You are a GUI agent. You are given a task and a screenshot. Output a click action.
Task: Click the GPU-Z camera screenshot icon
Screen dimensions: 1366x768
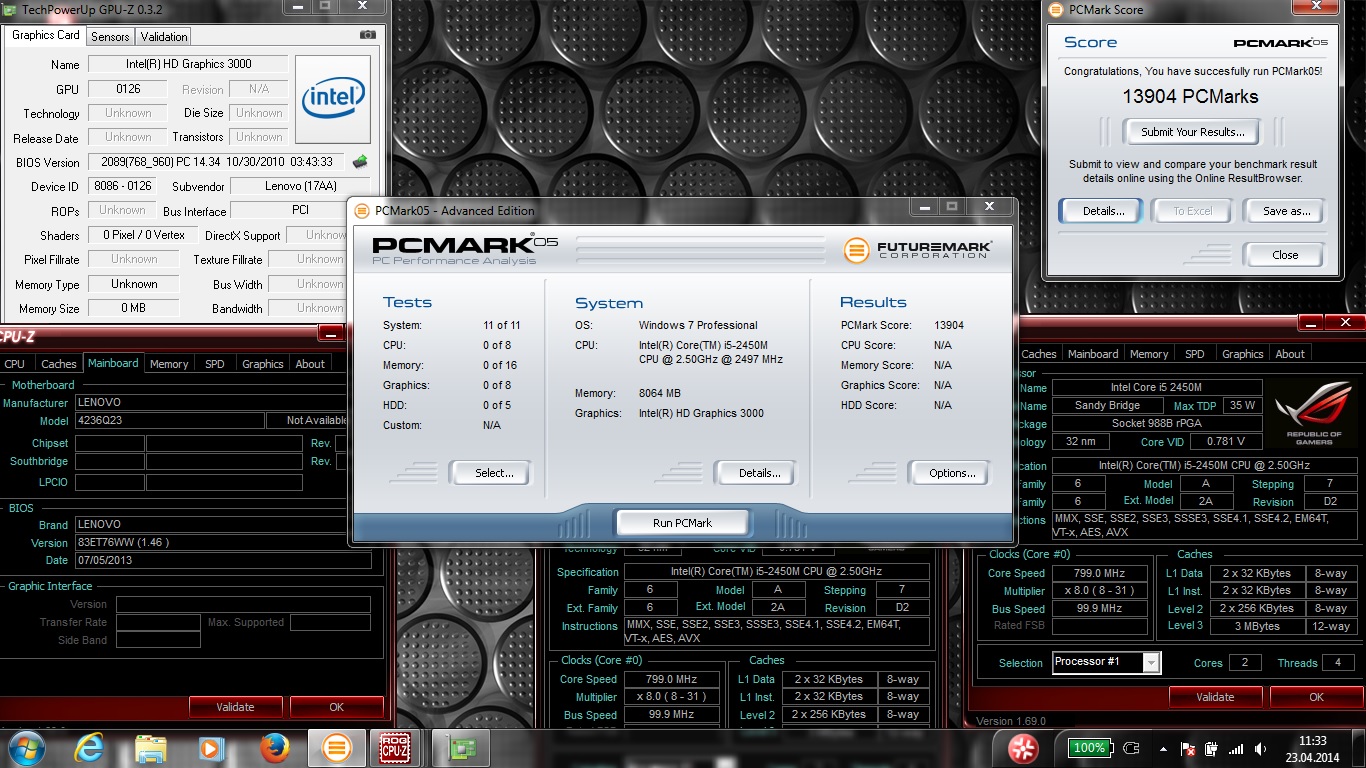point(368,35)
